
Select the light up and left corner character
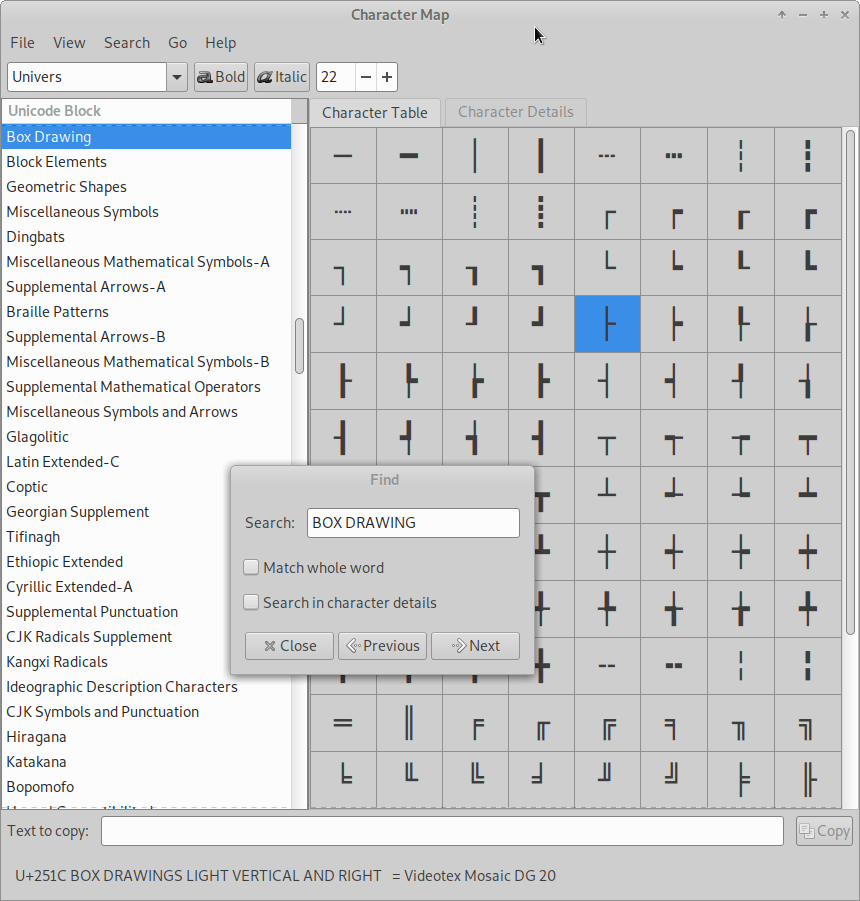(343, 325)
